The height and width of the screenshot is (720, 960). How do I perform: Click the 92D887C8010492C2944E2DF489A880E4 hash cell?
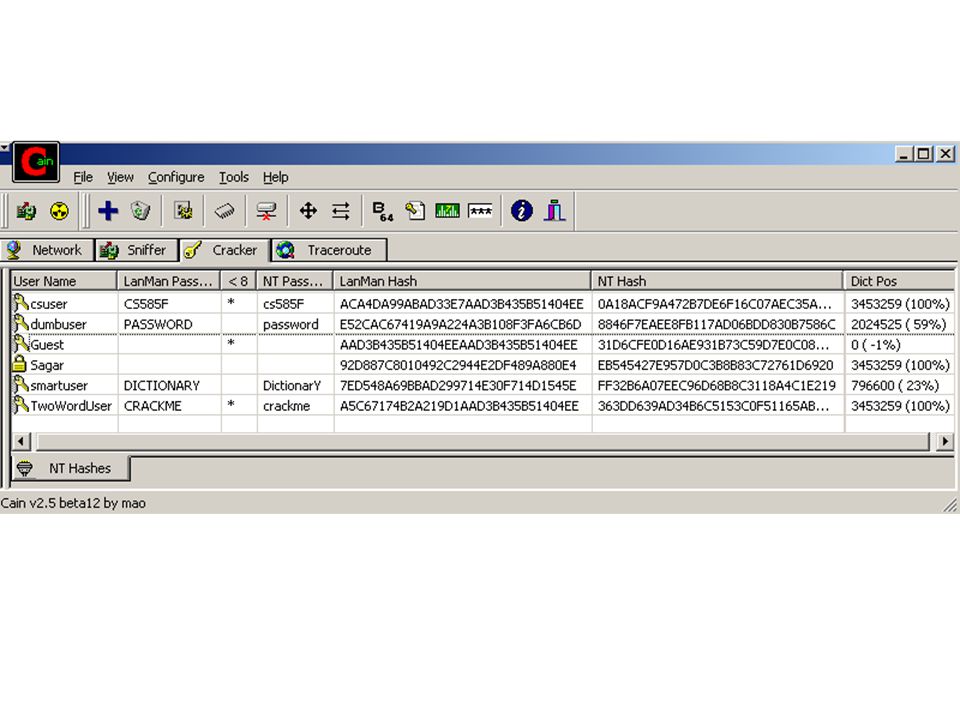458,366
